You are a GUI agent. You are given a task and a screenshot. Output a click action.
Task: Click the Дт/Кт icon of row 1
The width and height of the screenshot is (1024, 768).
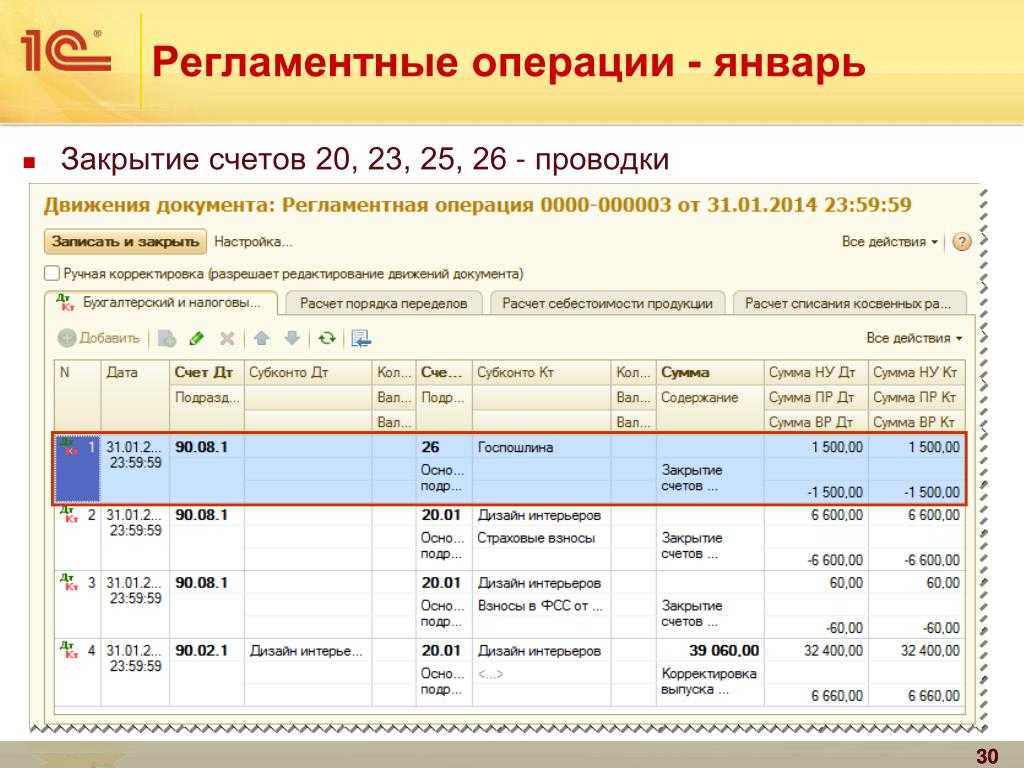pyautogui.click(x=68, y=447)
